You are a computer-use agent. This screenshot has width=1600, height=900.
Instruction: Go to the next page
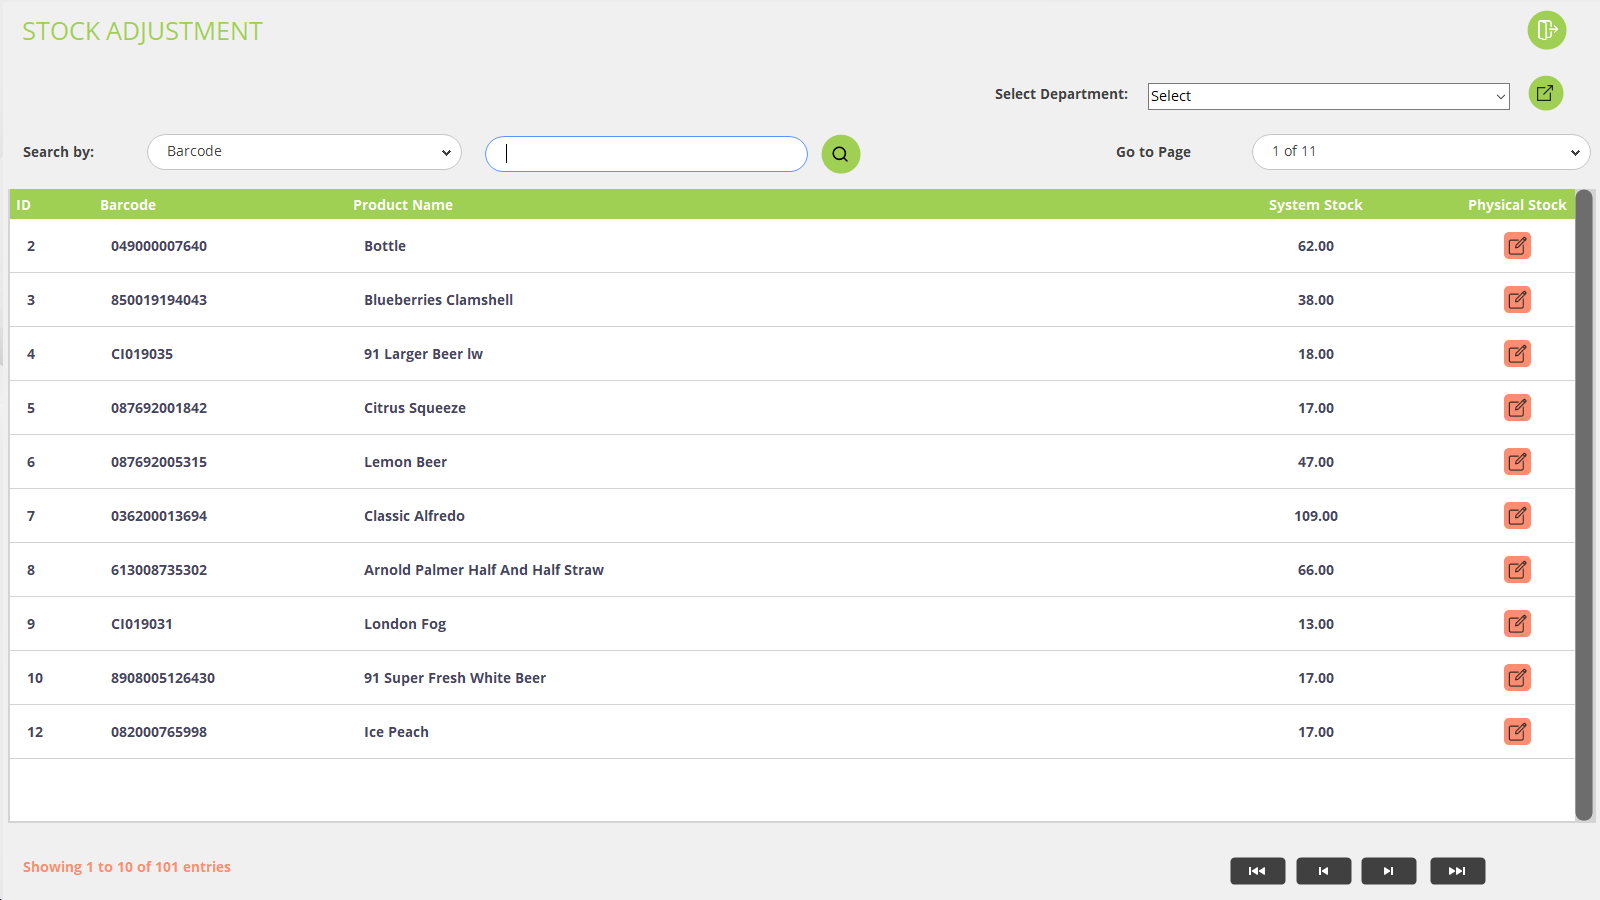pyautogui.click(x=1388, y=871)
